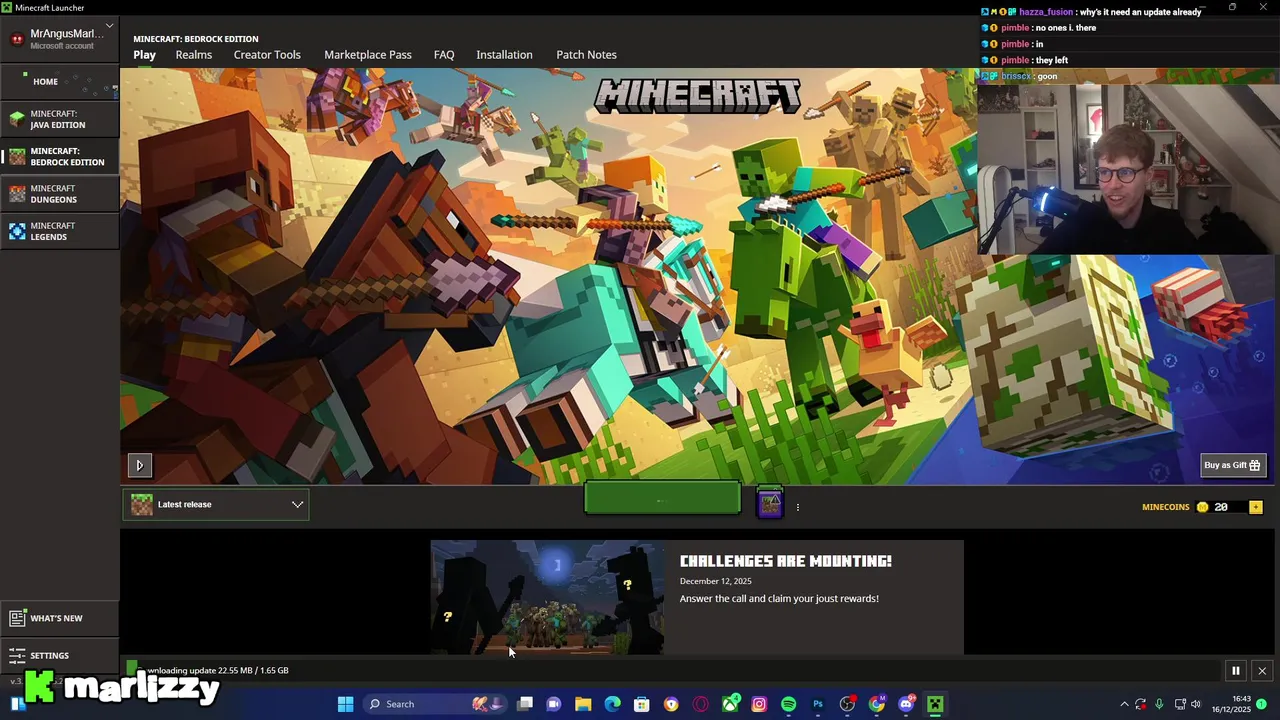Open the Home section in the sidebar
This screenshot has width=1280, height=720.
[59, 81]
